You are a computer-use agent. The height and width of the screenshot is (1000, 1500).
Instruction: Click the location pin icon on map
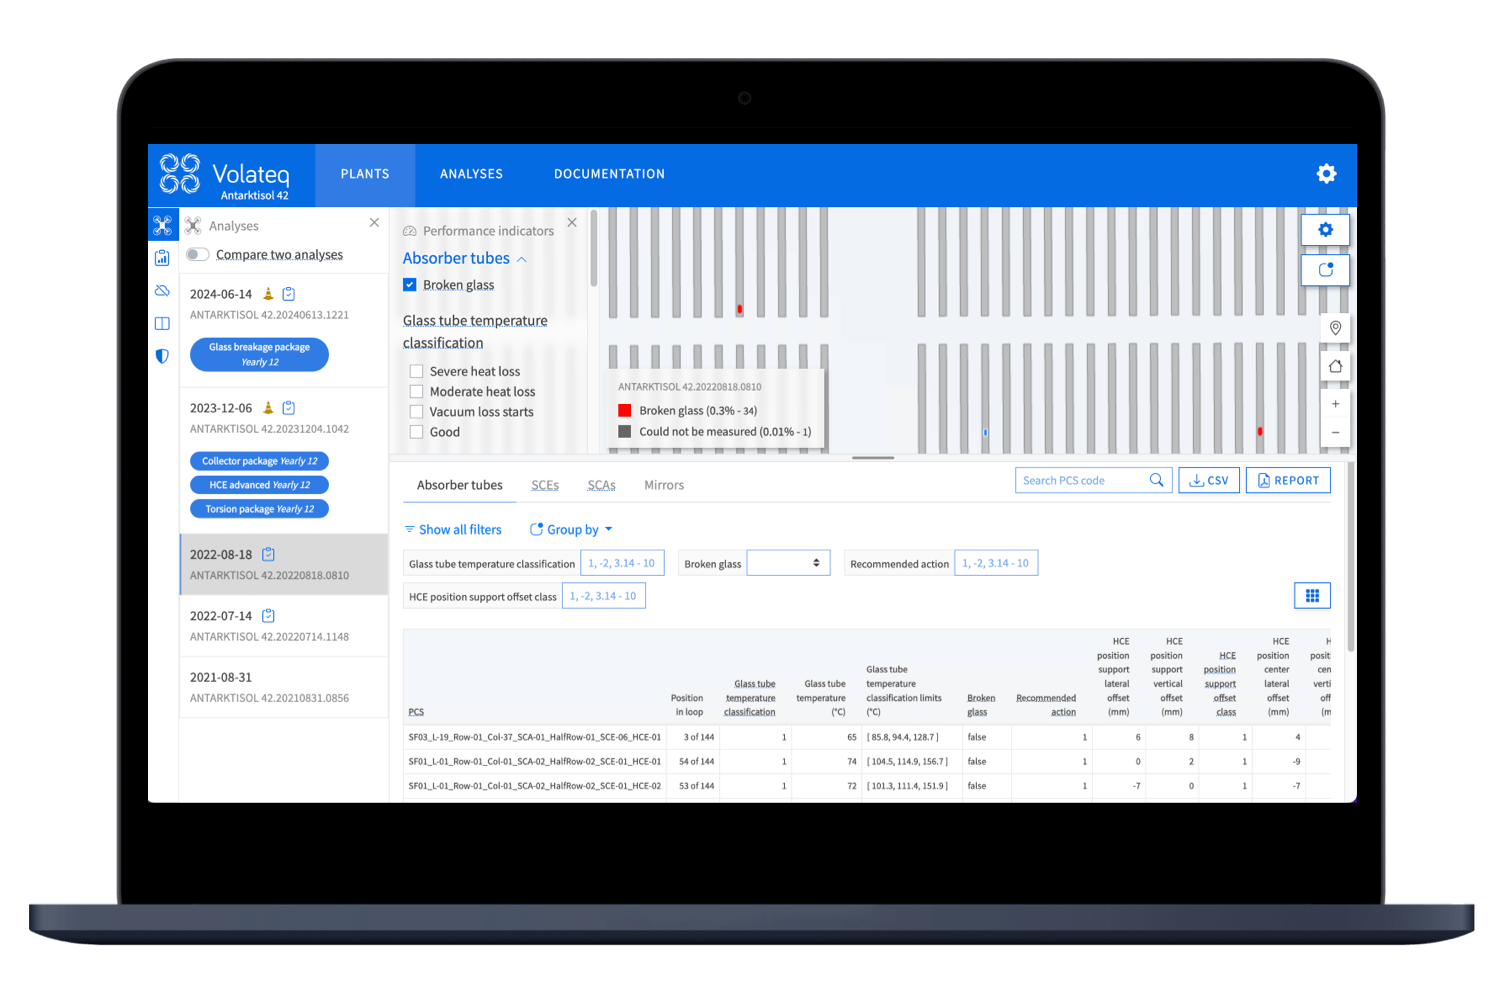(x=1335, y=328)
